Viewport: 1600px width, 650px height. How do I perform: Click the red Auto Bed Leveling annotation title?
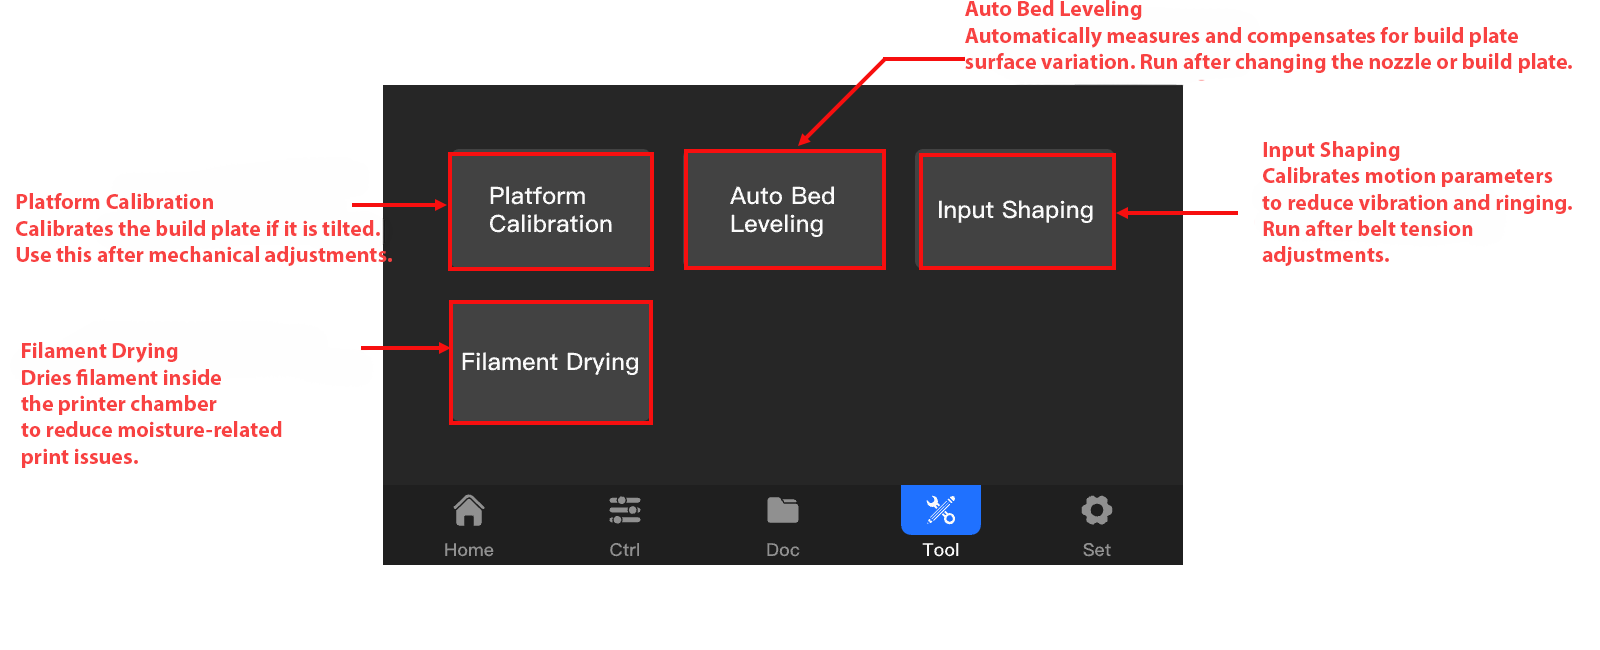(x=1053, y=10)
